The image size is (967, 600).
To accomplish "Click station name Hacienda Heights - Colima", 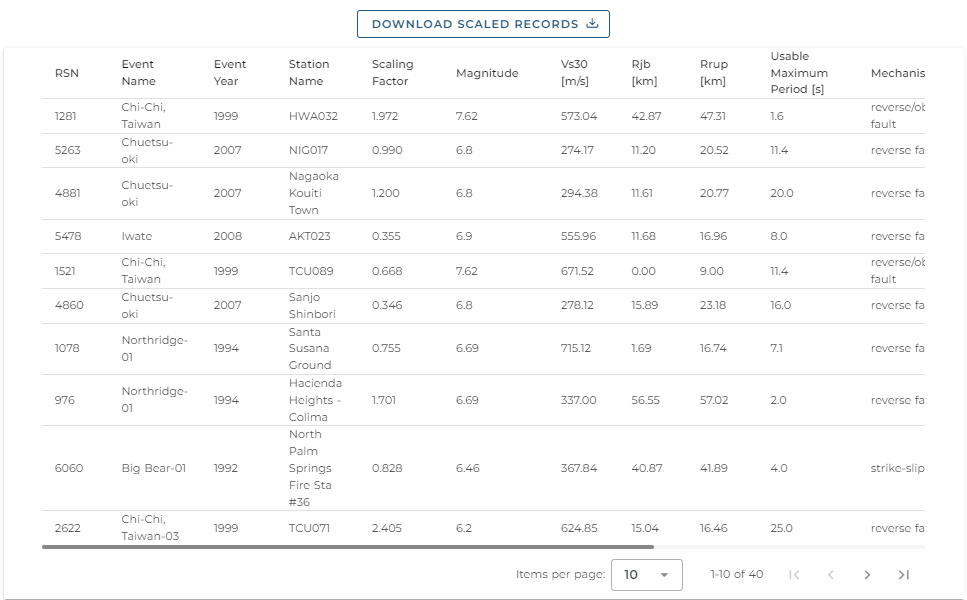I will click(315, 400).
